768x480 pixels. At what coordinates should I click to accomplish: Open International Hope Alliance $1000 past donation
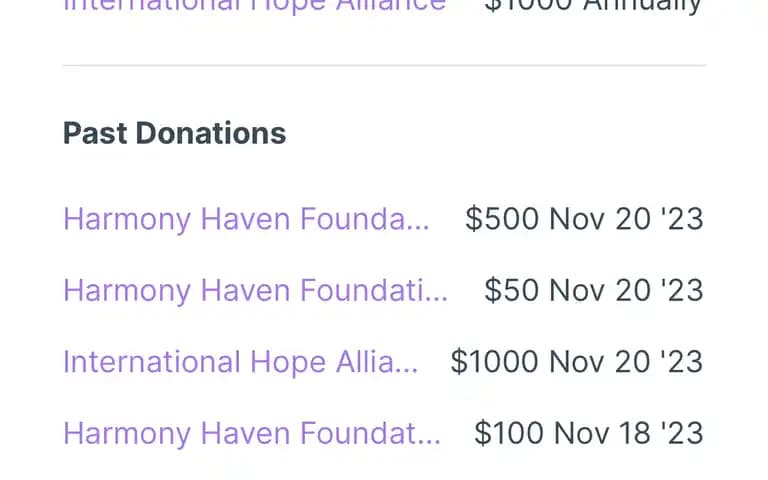pos(240,361)
